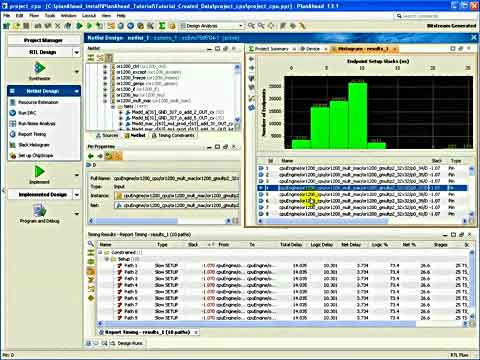Open the Implemented Design dropdown arrow
Image resolution: width=480 pixels, height=360 pixels.
coord(77,195)
